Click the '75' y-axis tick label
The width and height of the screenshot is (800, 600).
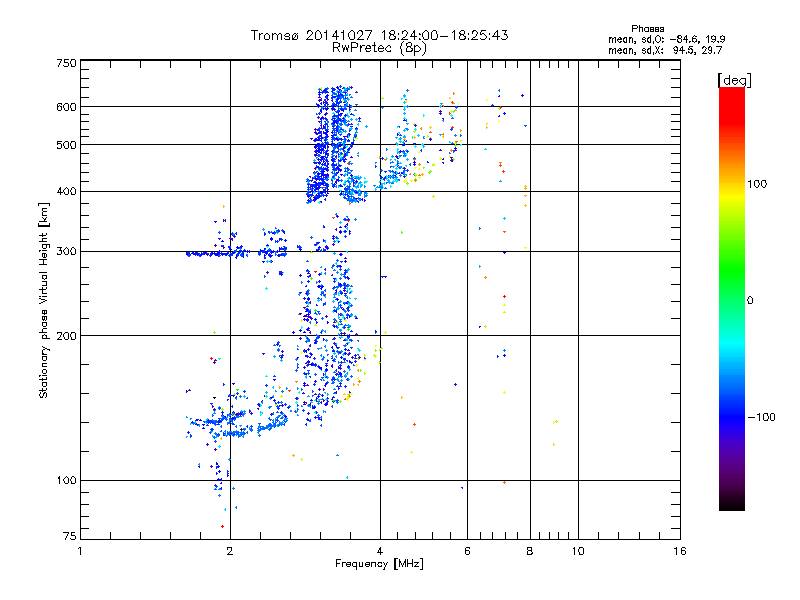(x=70, y=536)
